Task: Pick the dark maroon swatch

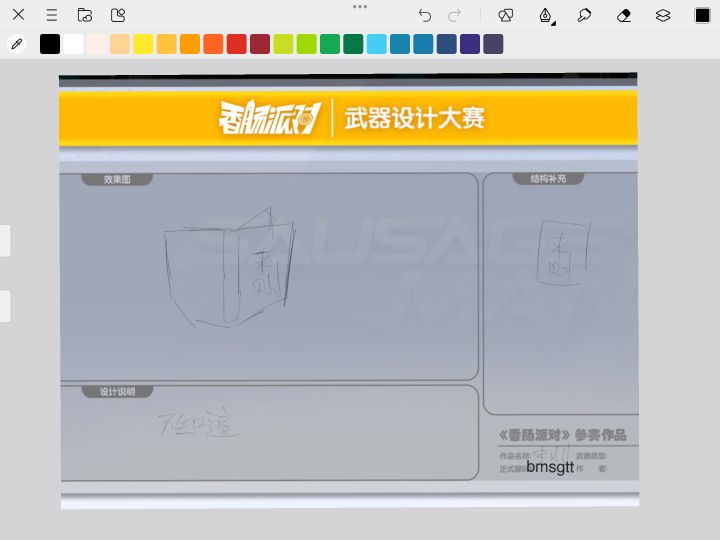Action: point(260,44)
